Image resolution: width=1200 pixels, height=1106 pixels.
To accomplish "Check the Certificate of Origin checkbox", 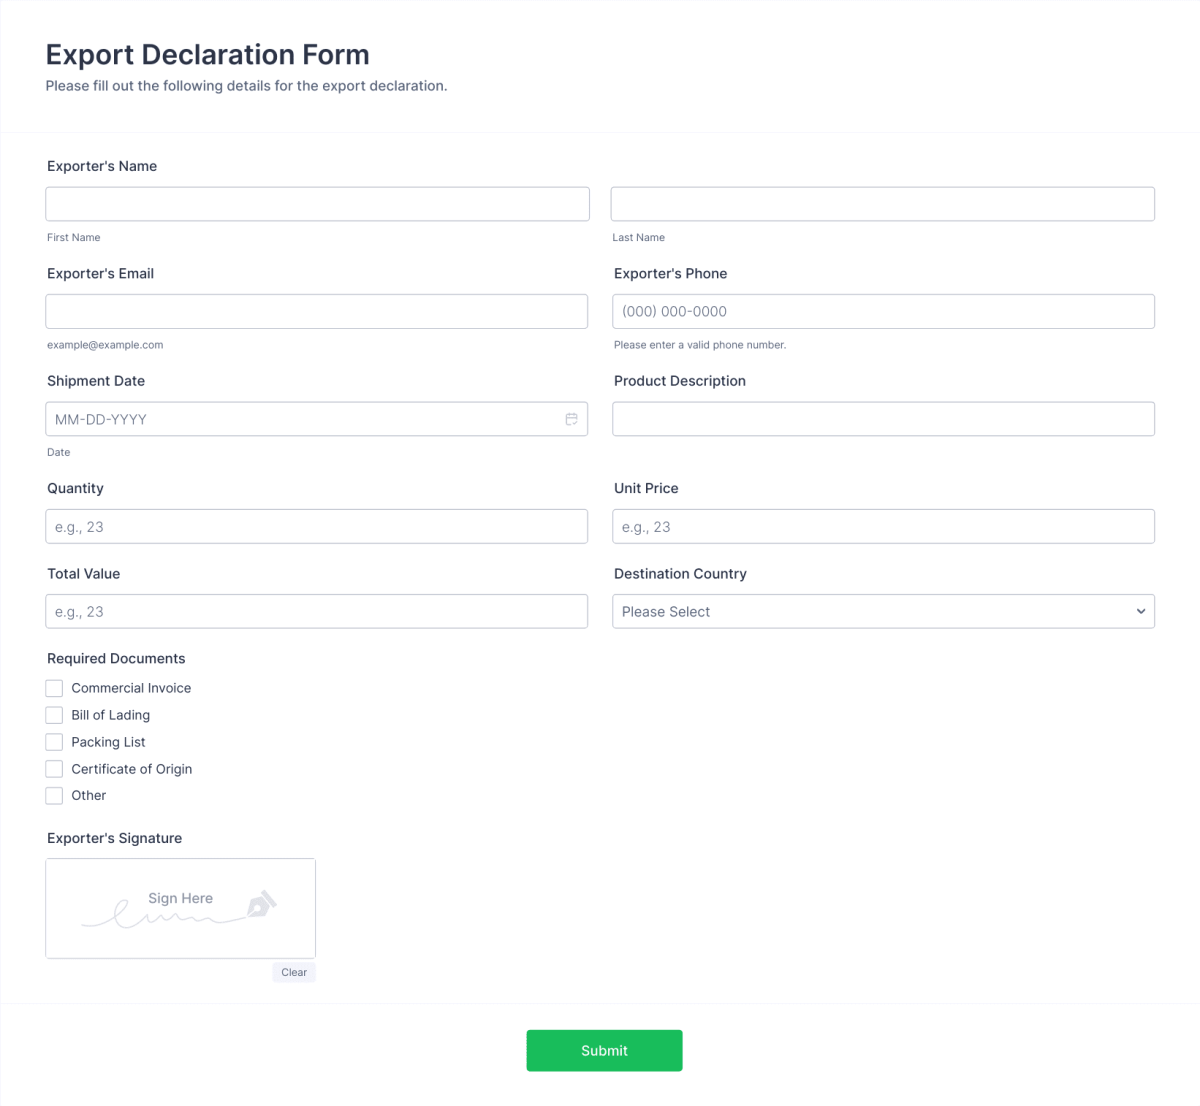I will click(54, 768).
